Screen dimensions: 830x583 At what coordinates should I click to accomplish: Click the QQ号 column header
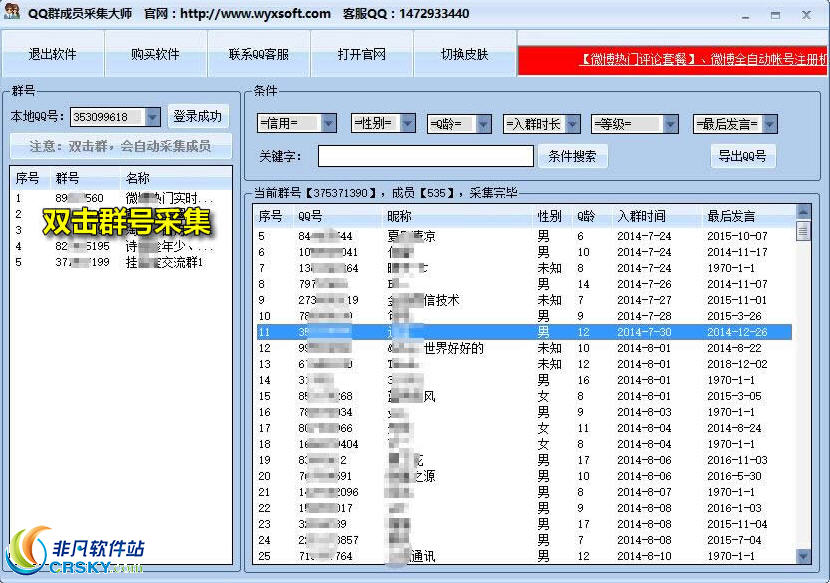click(337, 216)
